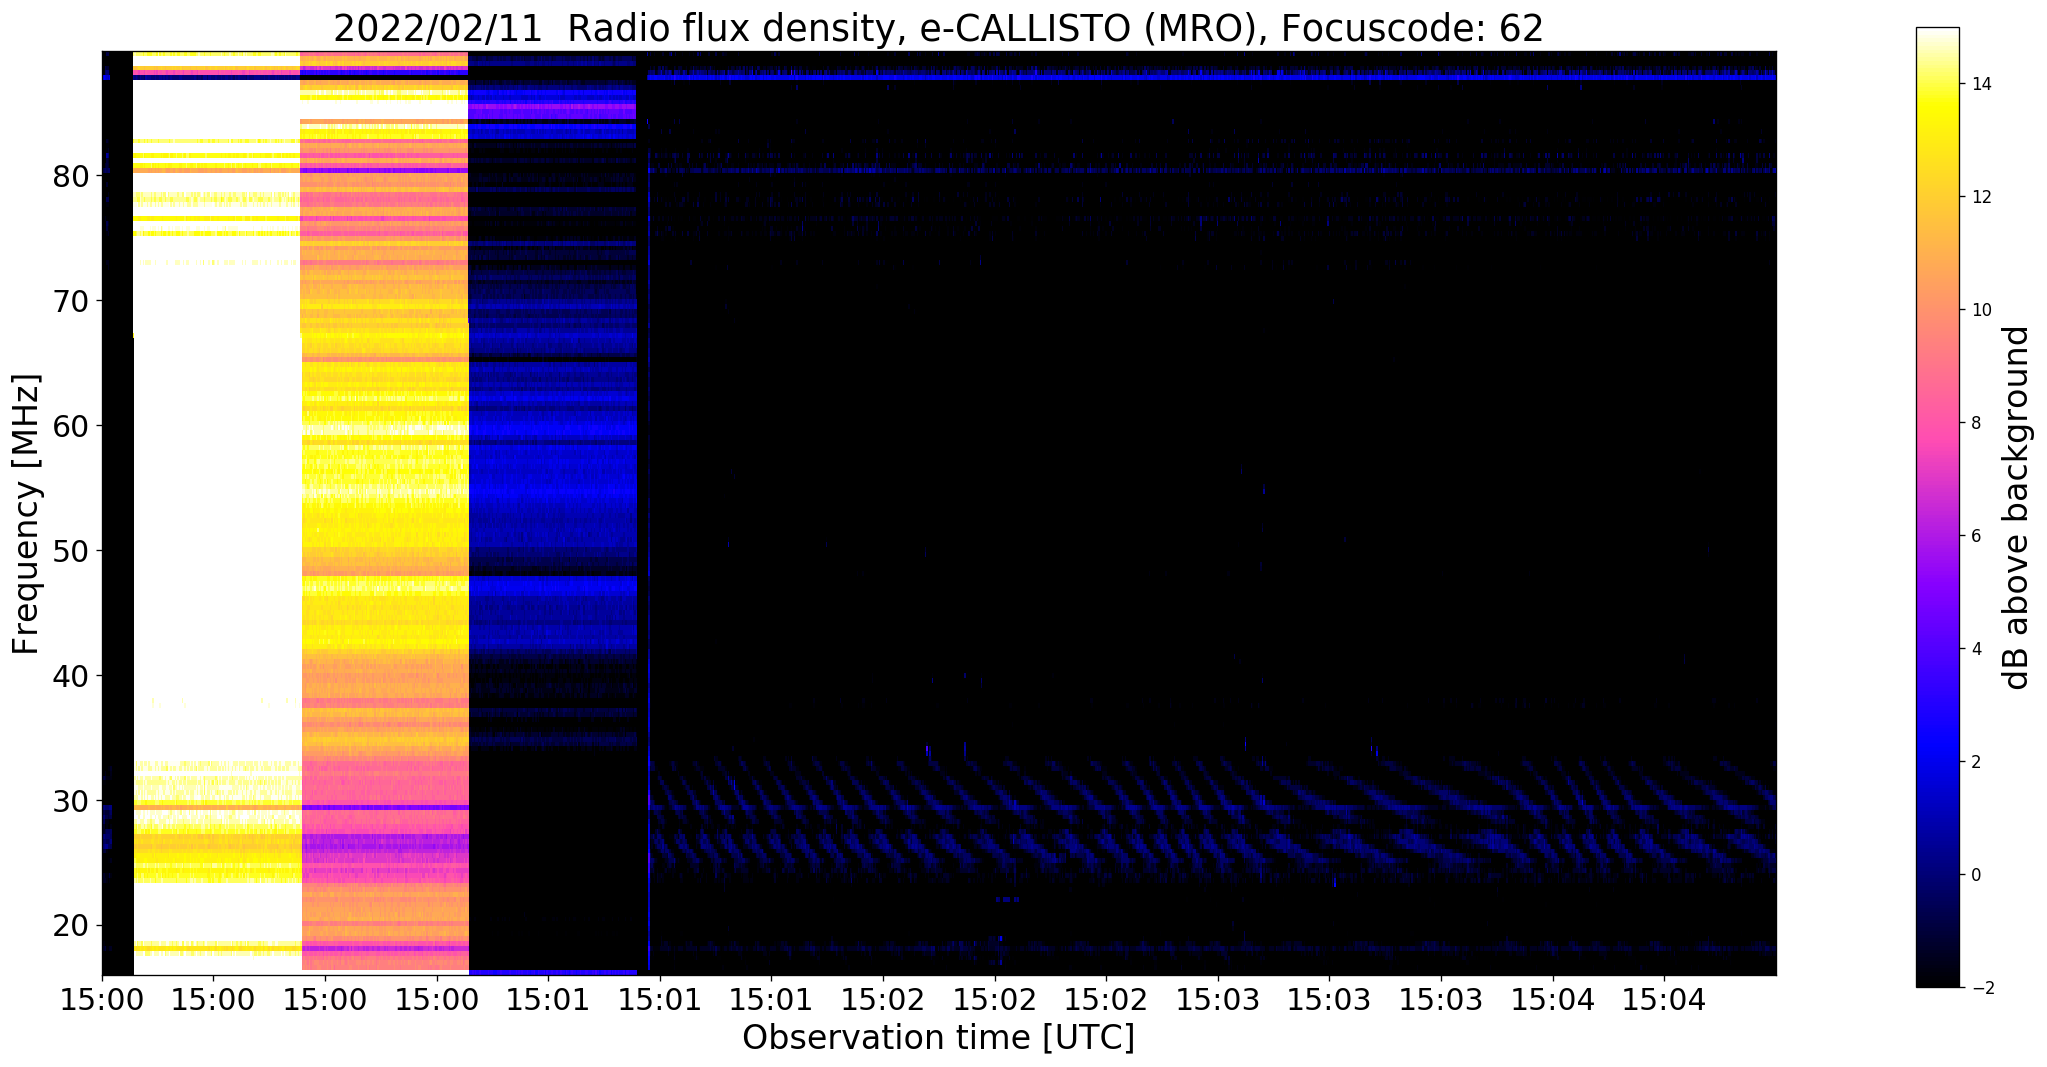Click the y-axis tick label 50
Image resolution: width=2047 pixels, height=1067 pixels.
72,551
